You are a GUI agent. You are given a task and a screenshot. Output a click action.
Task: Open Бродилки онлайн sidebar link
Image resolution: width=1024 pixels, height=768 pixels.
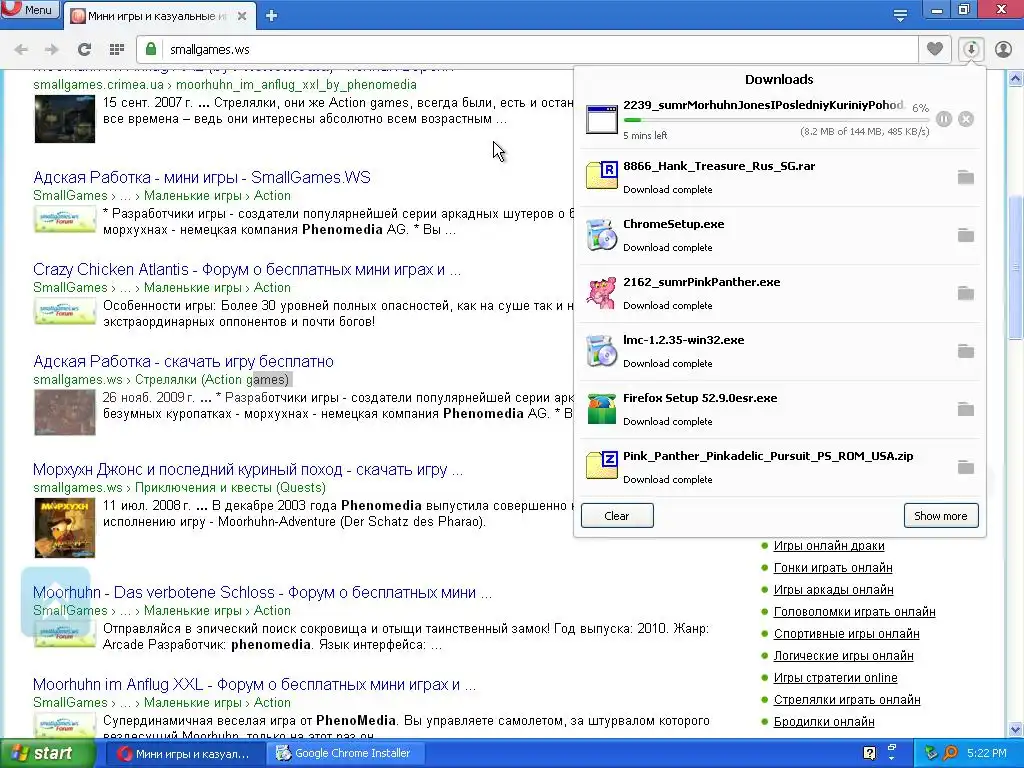coord(824,722)
